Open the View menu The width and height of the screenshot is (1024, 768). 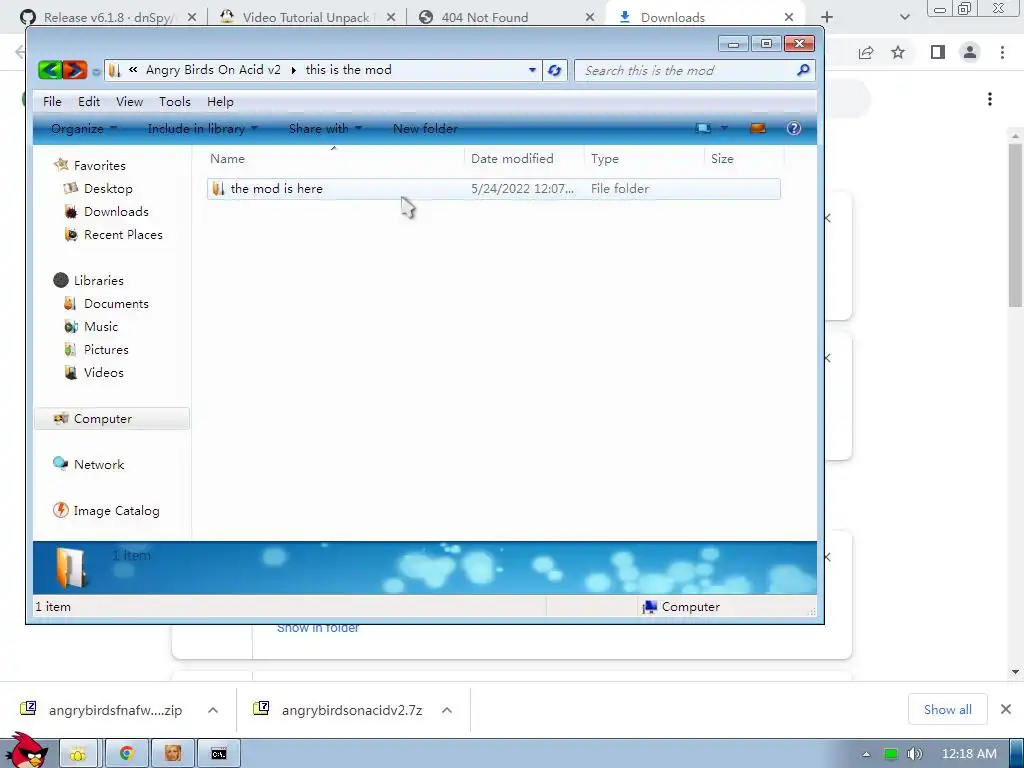[129, 102]
